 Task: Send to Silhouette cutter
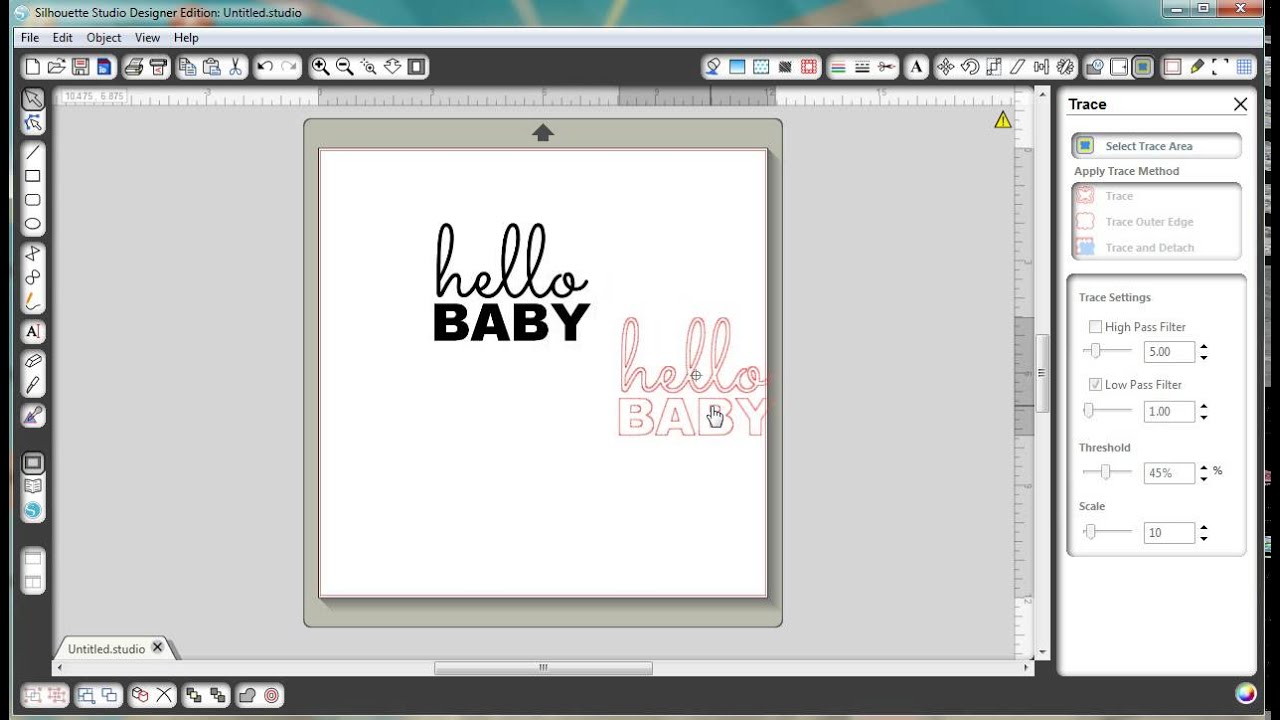[157, 67]
